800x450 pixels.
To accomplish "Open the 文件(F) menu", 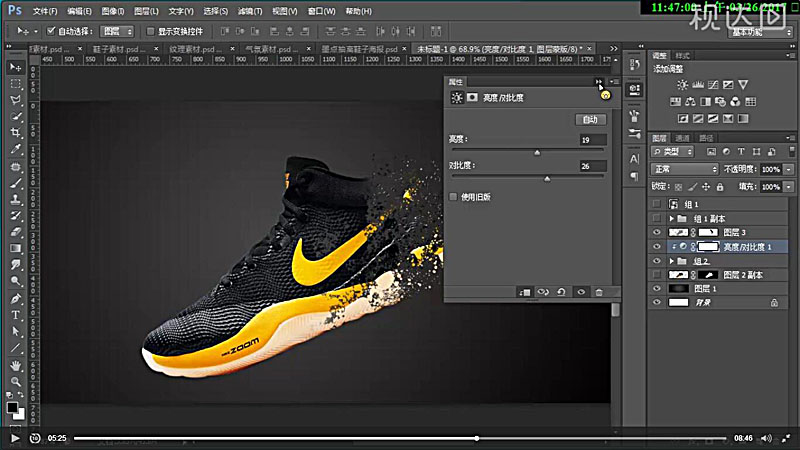I will [45, 11].
